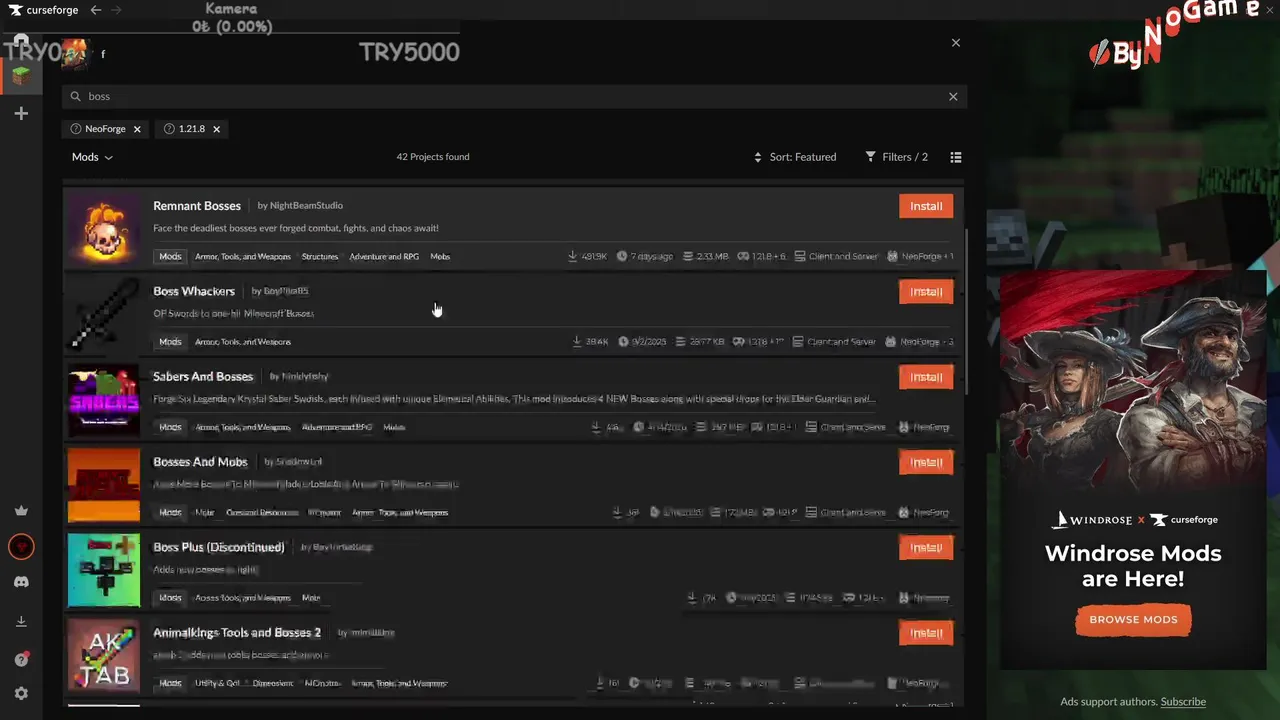Screen dimensions: 1280x720
Task: Open Sabers And Bosses thumbnail
Action: pyautogui.click(x=104, y=400)
